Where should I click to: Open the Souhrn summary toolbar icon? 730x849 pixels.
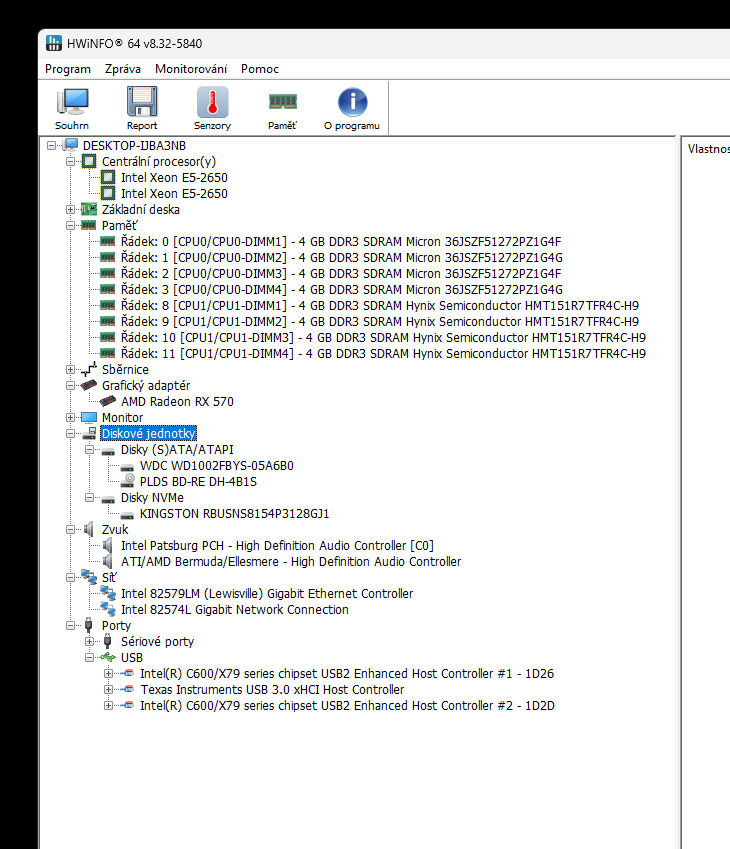pyautogui.click(x=72, y=102)
